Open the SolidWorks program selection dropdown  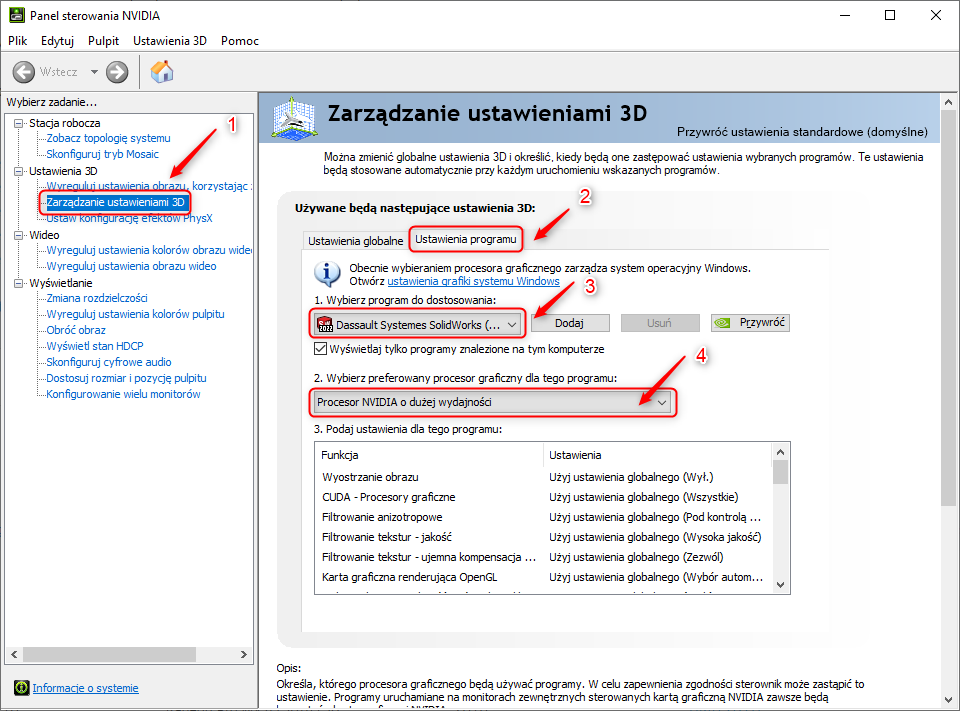(416, 324)
